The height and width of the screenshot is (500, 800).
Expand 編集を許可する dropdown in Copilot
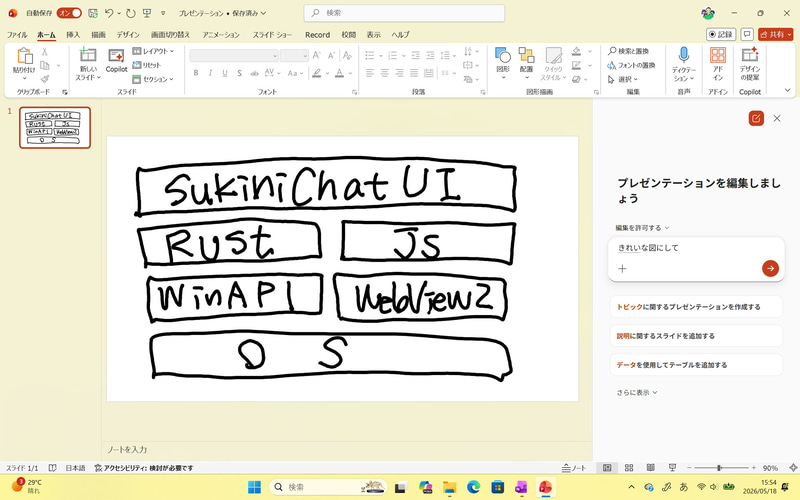tap(642, 228)
